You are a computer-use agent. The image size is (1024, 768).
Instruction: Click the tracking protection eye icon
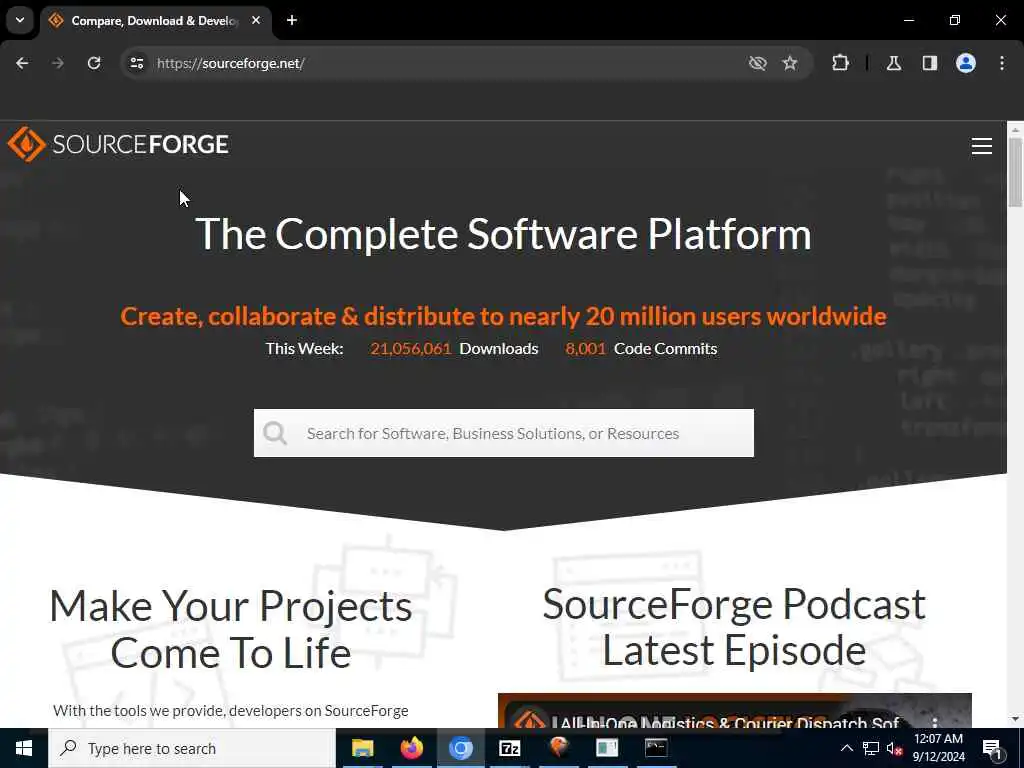757,63
